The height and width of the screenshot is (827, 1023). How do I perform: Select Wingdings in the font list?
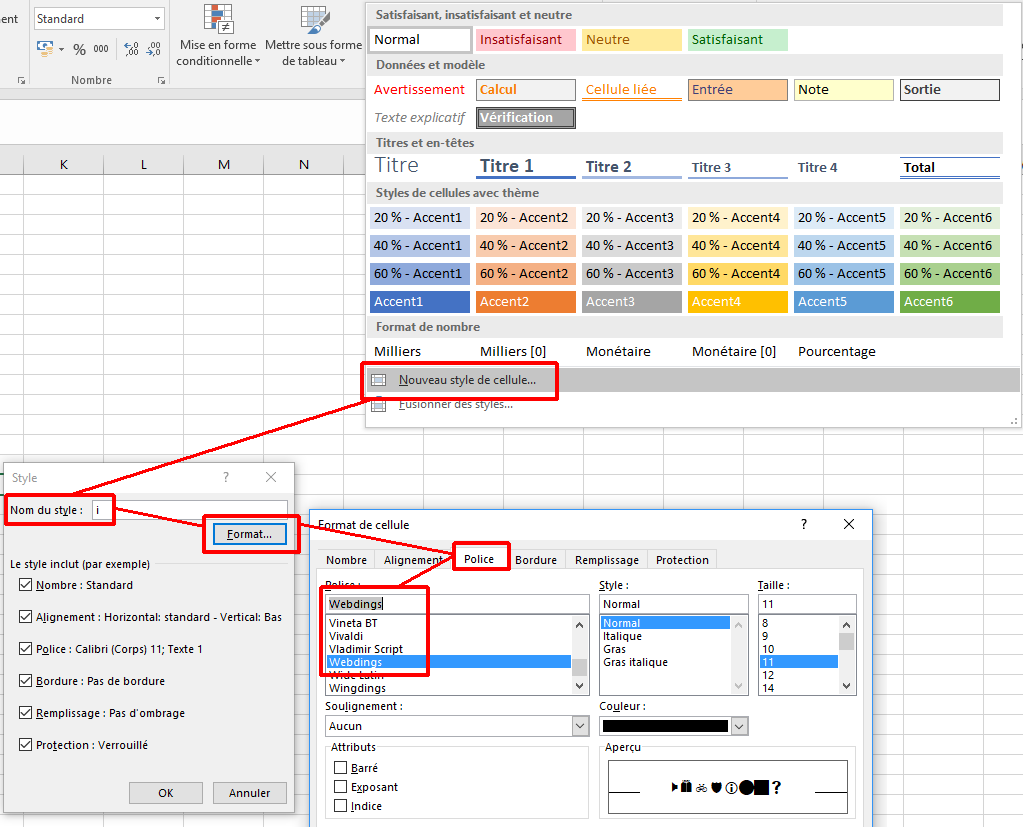(x=449, y=688)
